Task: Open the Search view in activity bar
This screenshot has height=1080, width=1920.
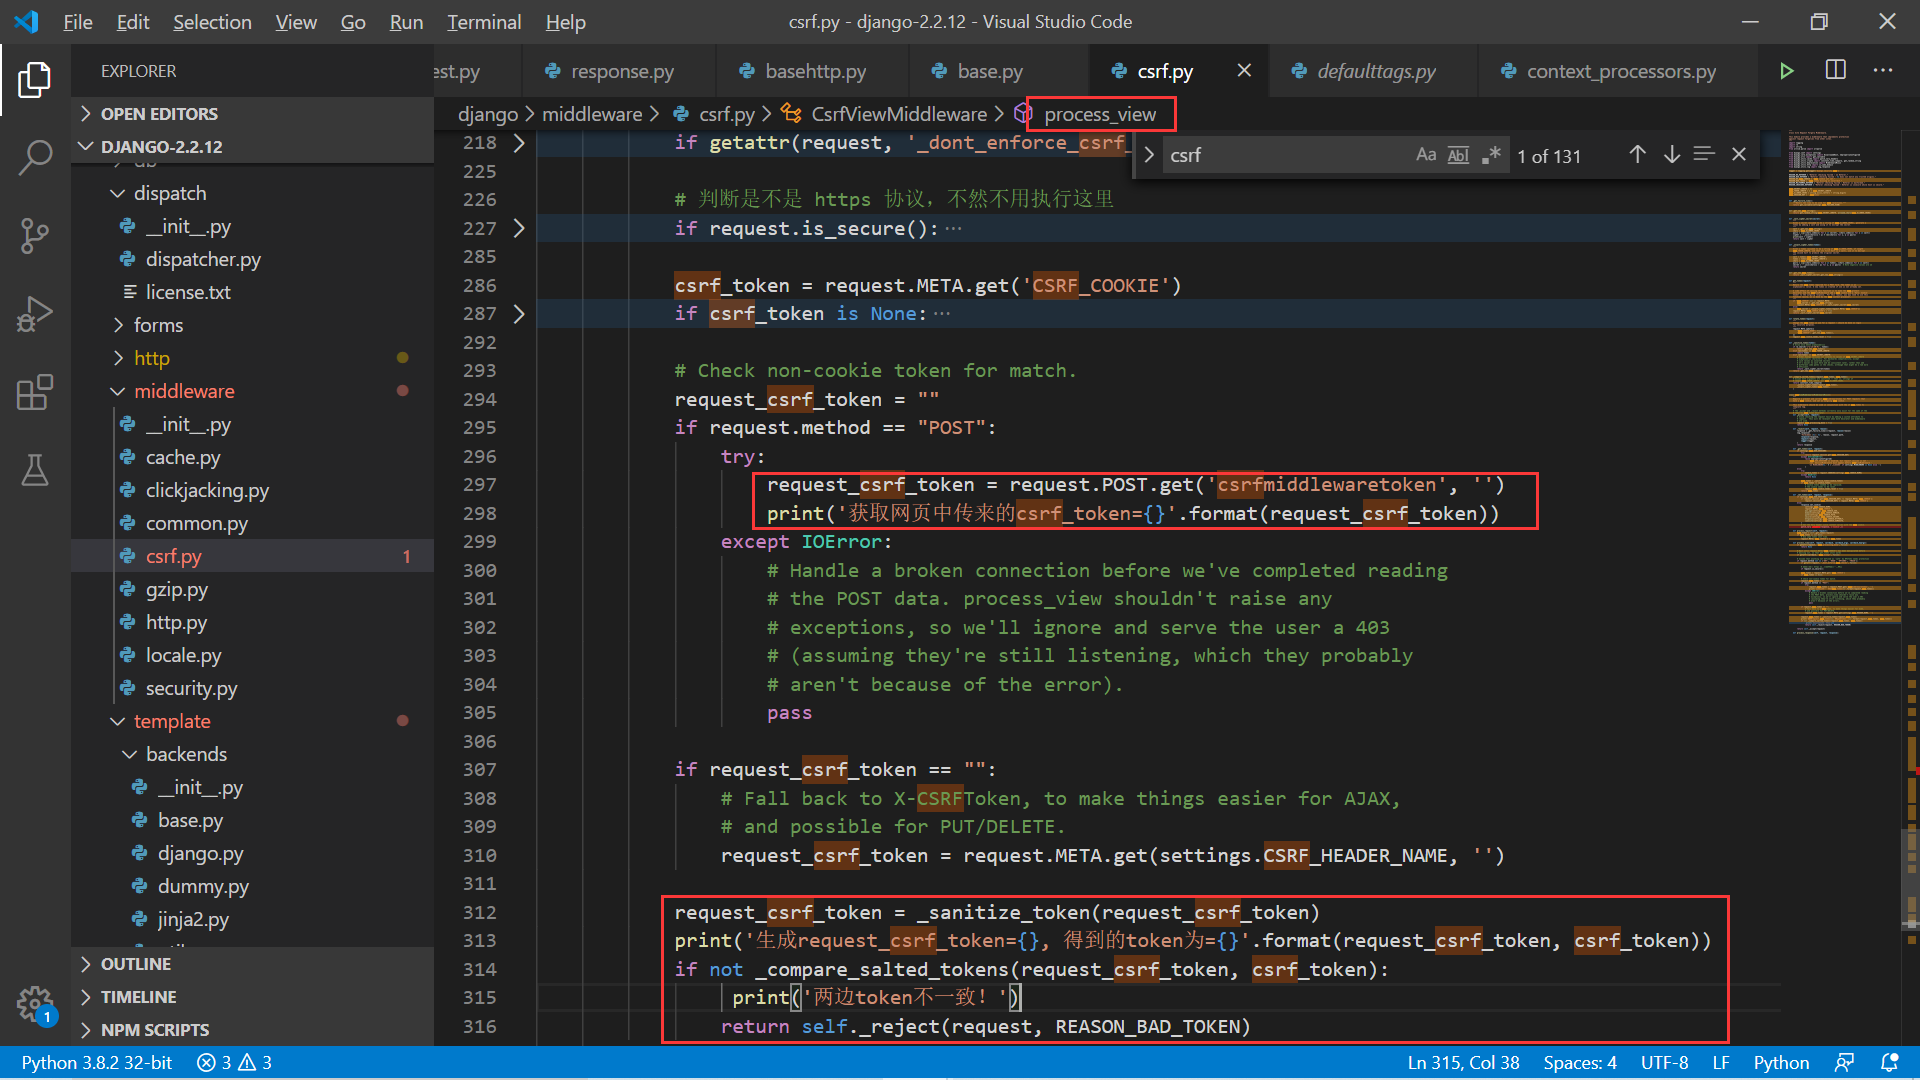Action: (35, 158)
